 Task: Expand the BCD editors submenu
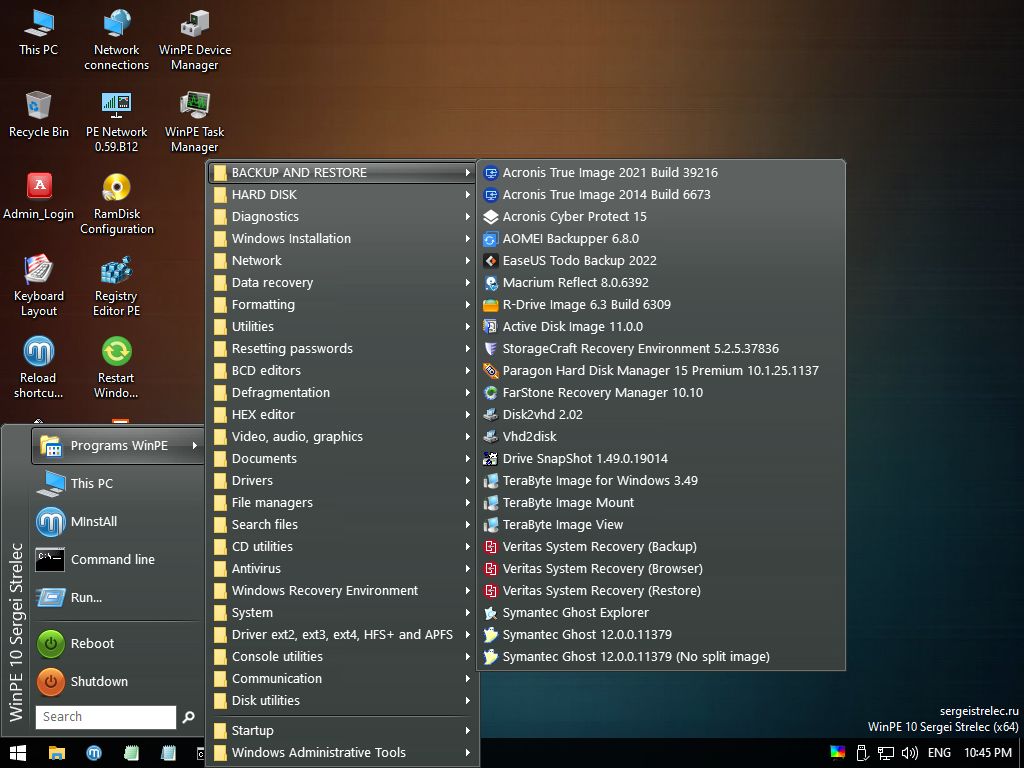click(x=342, y=370)
